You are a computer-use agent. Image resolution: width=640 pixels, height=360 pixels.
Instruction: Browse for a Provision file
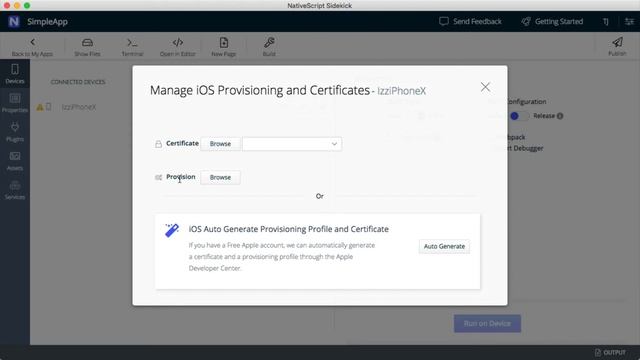pyautogui.click(x=220, y=177)
